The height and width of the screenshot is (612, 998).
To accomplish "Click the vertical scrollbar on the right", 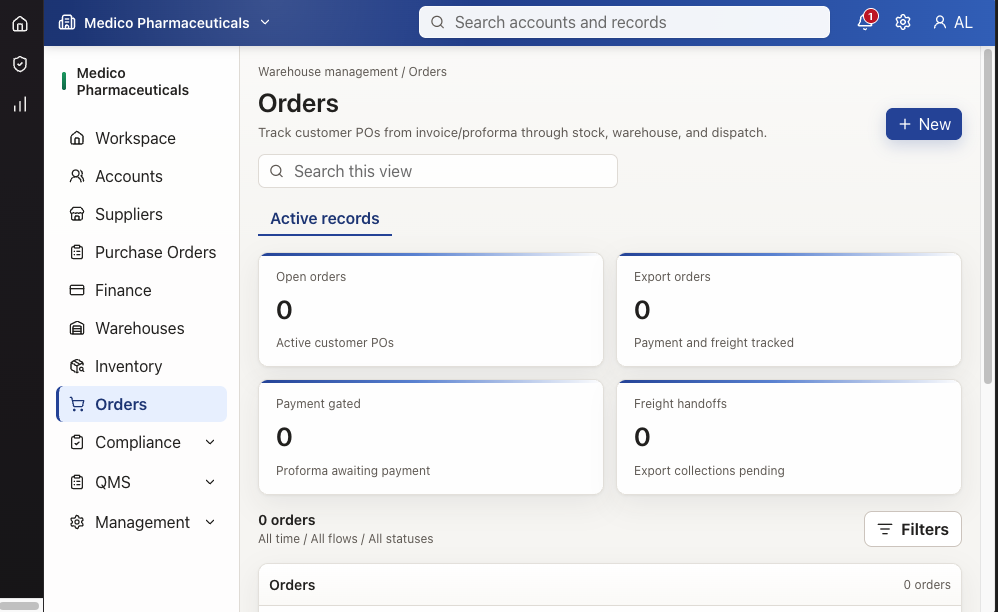I will (988, 216).
